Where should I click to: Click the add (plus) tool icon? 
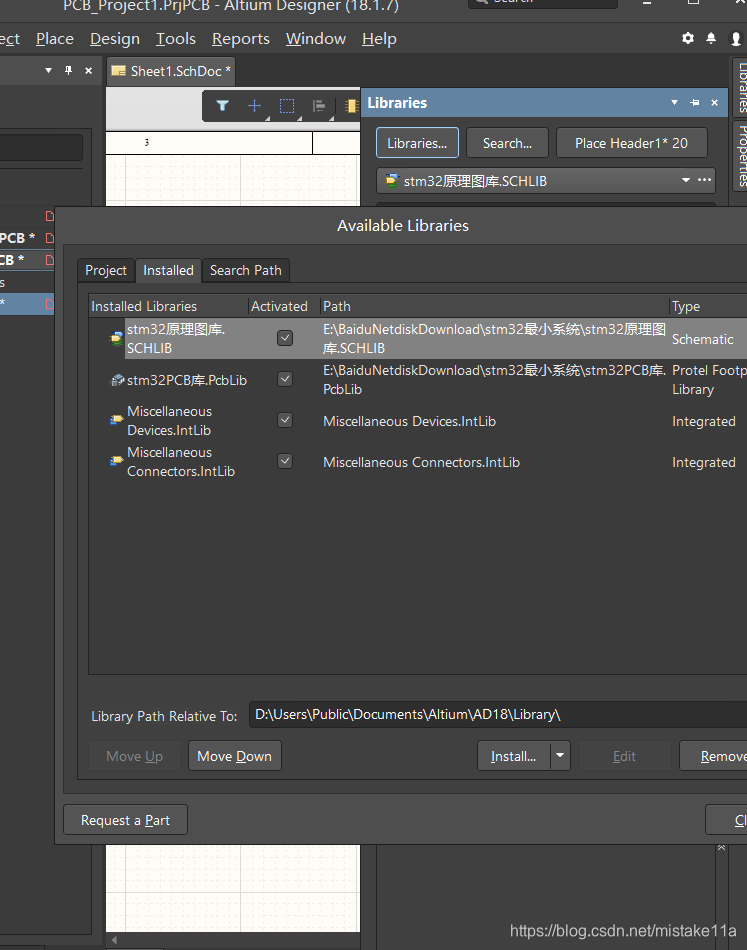[x=254, y=105]
